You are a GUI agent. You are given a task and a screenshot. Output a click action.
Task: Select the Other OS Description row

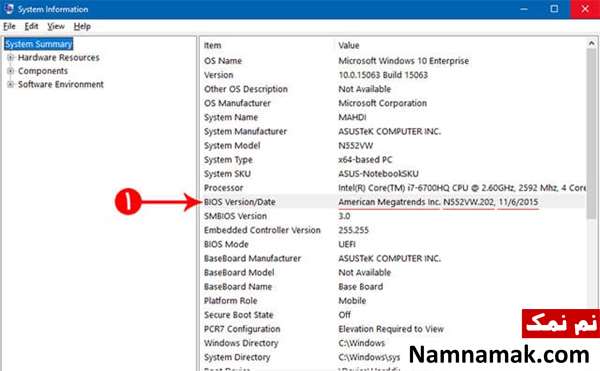click(x=393, y=89)
